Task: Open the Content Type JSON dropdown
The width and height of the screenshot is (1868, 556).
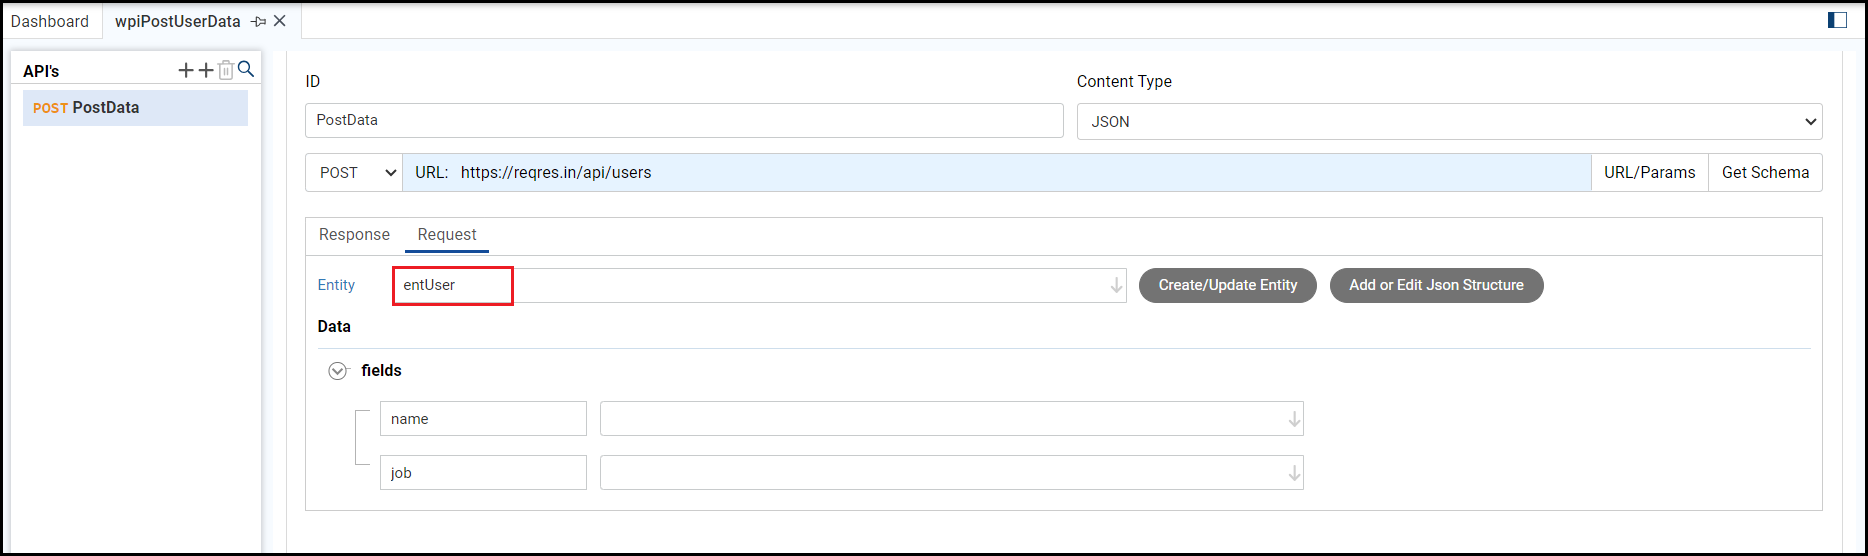Action: coord(1449,122)
